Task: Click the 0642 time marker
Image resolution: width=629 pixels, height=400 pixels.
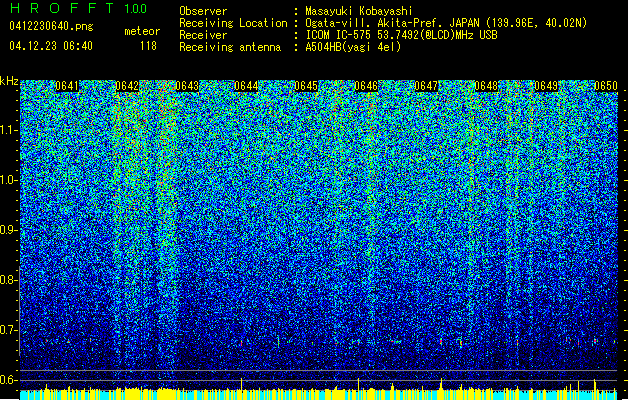Action: (127, 86)
